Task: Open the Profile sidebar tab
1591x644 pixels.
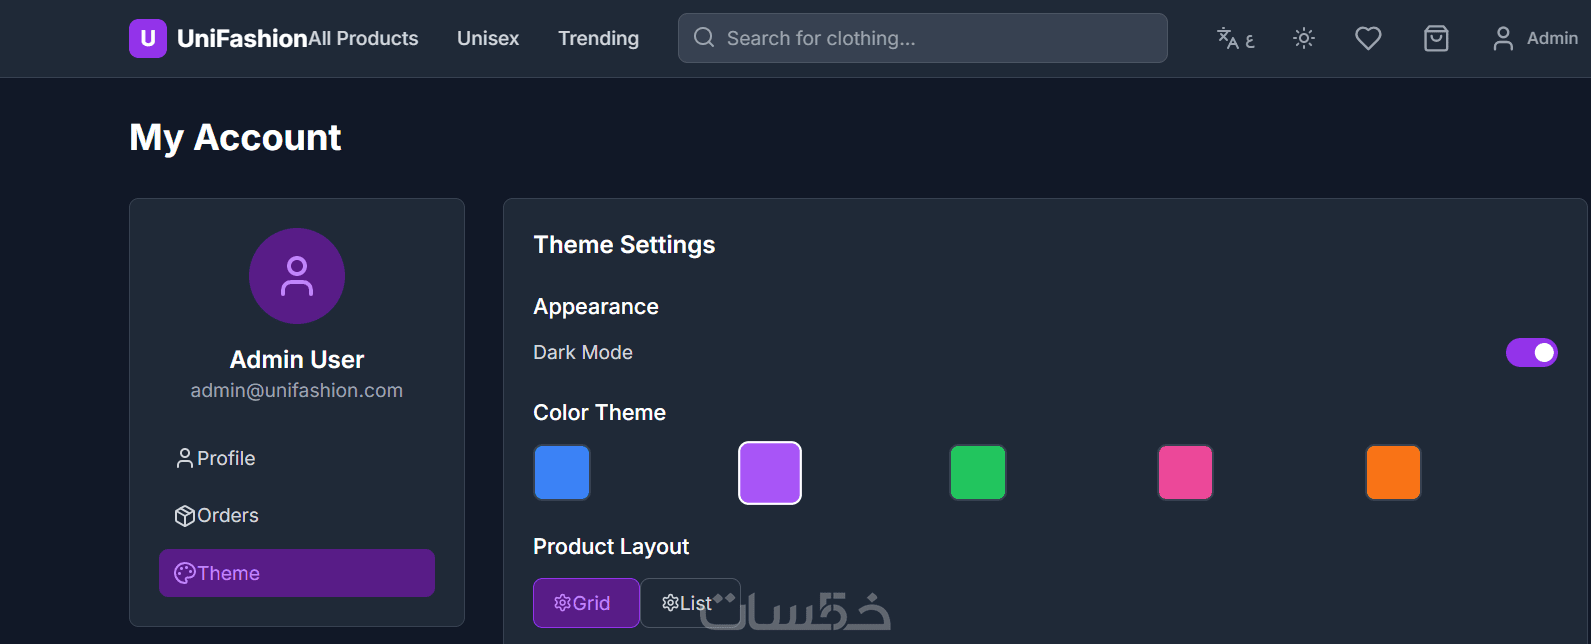Action: point(216,458)
